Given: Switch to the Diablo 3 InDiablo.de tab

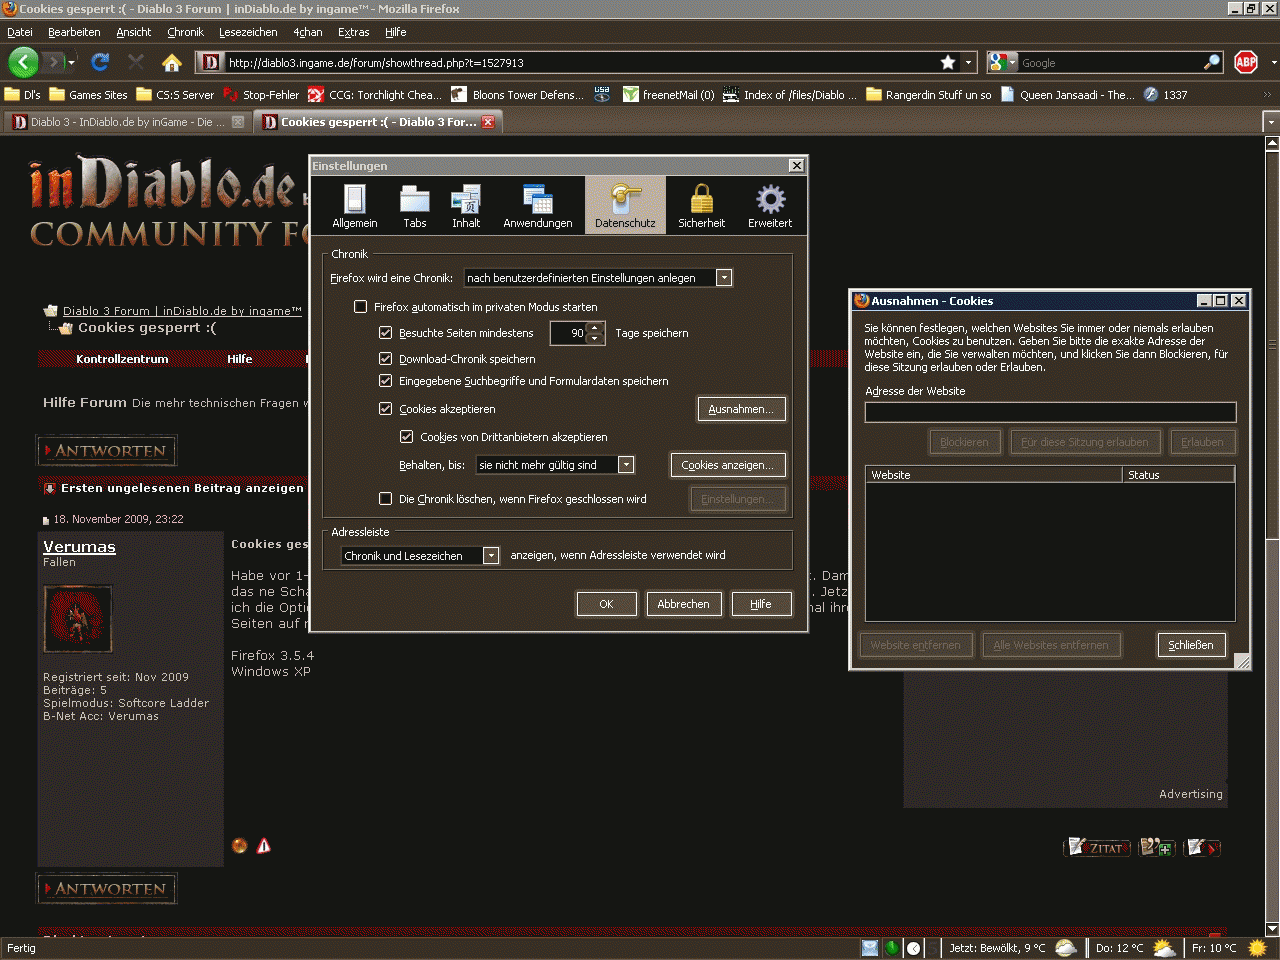Looking at the screenshot, I should (120, 121).
